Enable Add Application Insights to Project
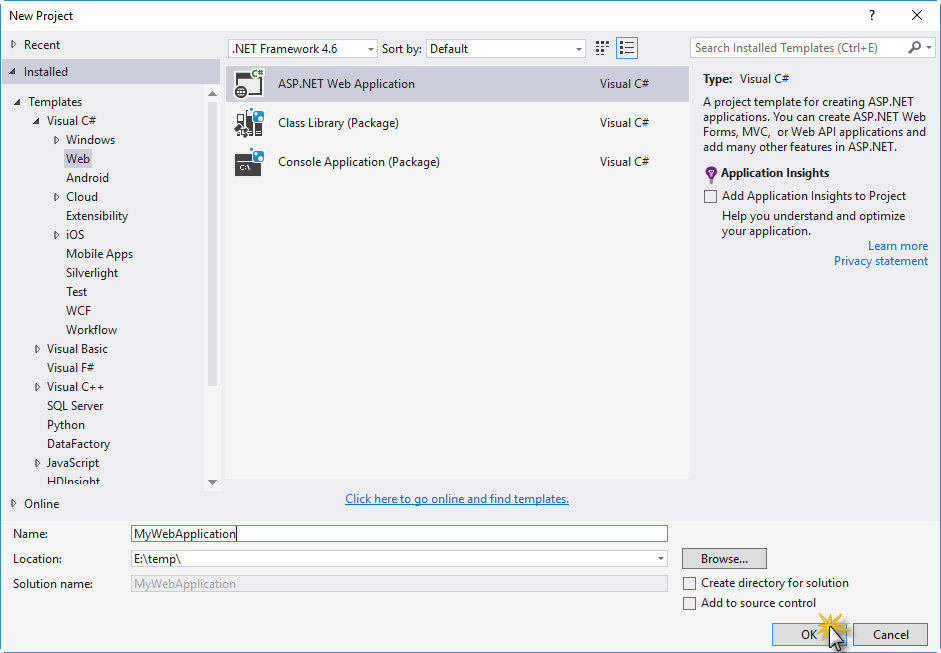The image size is (941, 653). pyautogui.click(x=711, y=197)
